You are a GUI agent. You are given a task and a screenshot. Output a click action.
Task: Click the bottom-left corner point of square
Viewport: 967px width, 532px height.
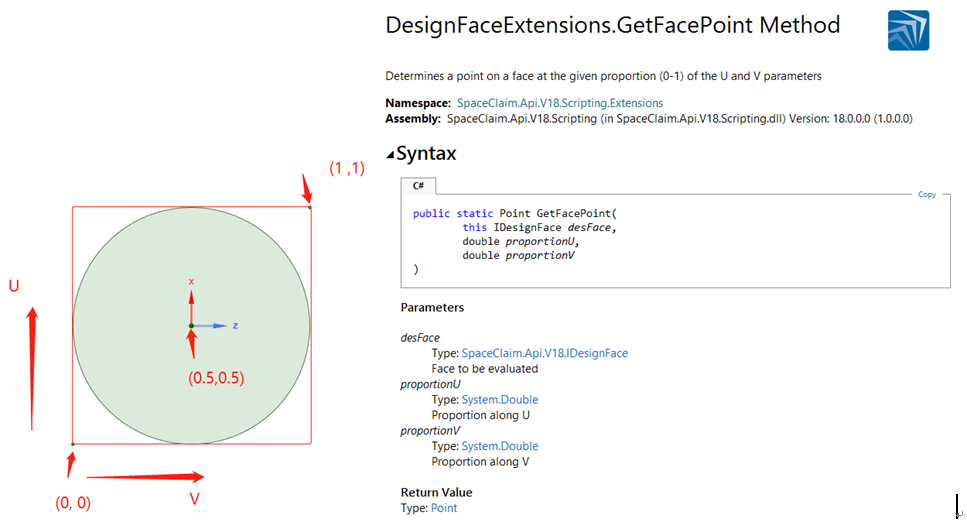(72, 443)
